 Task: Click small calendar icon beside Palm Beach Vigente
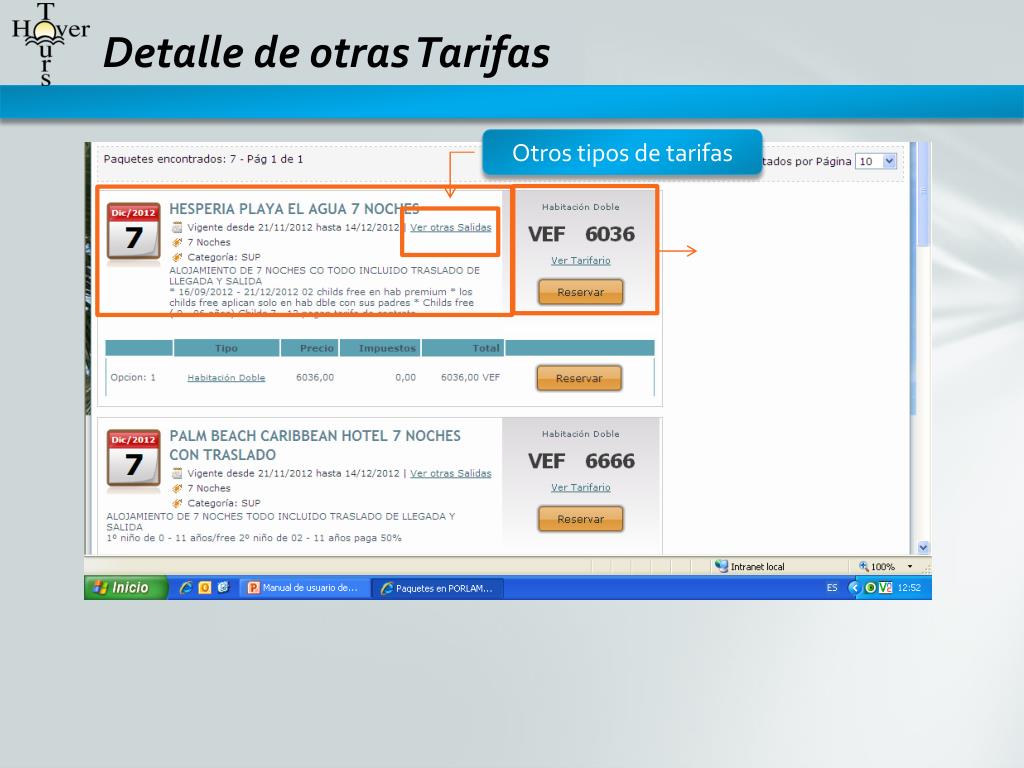point(176,473)
